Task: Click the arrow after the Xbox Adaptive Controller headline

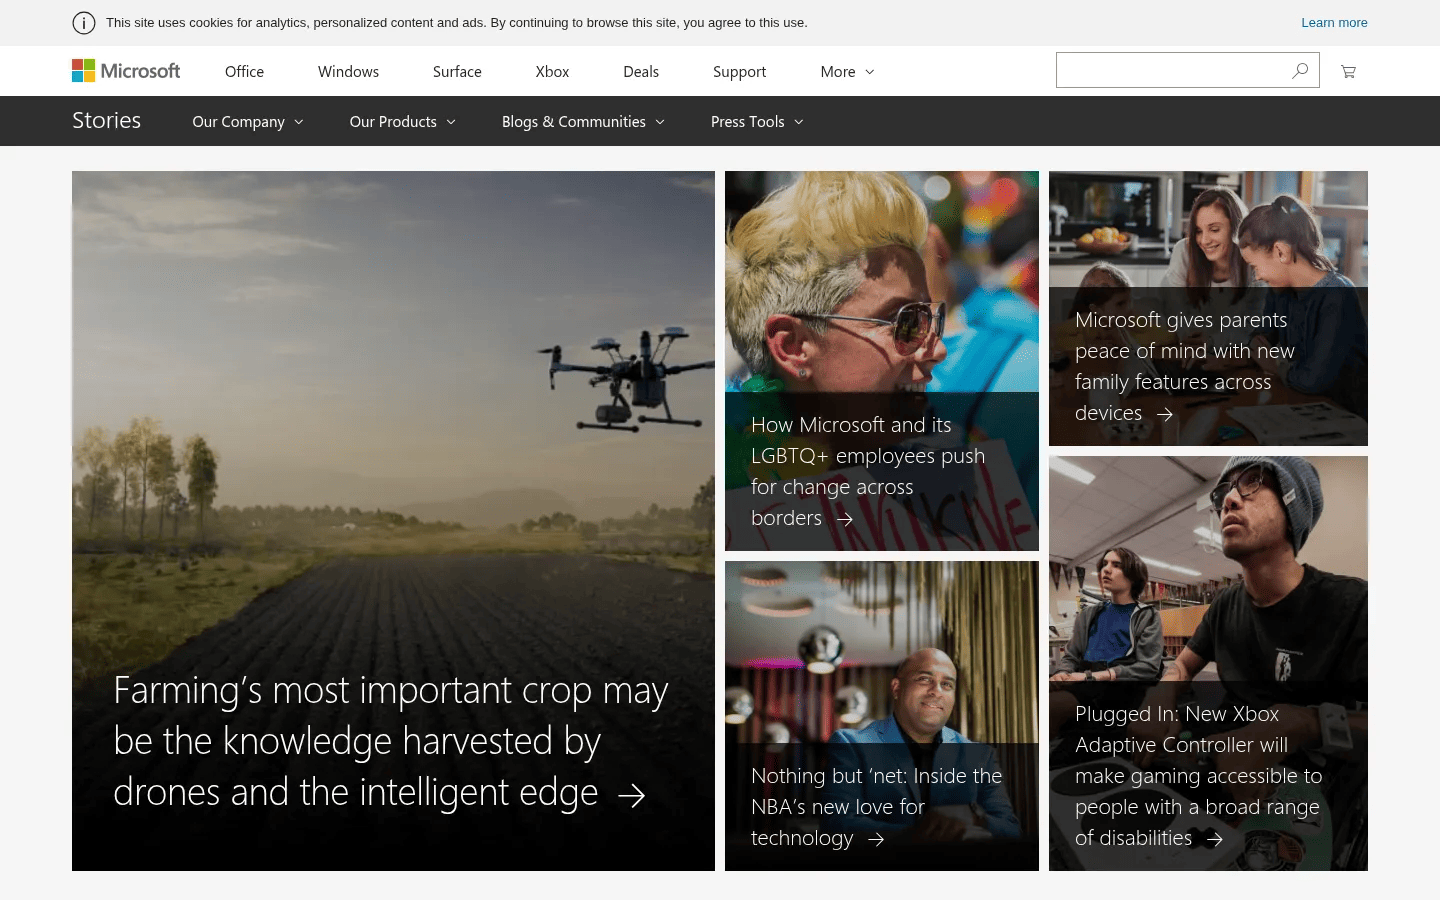Action: pyautogui.click(x=1215, y=839)
